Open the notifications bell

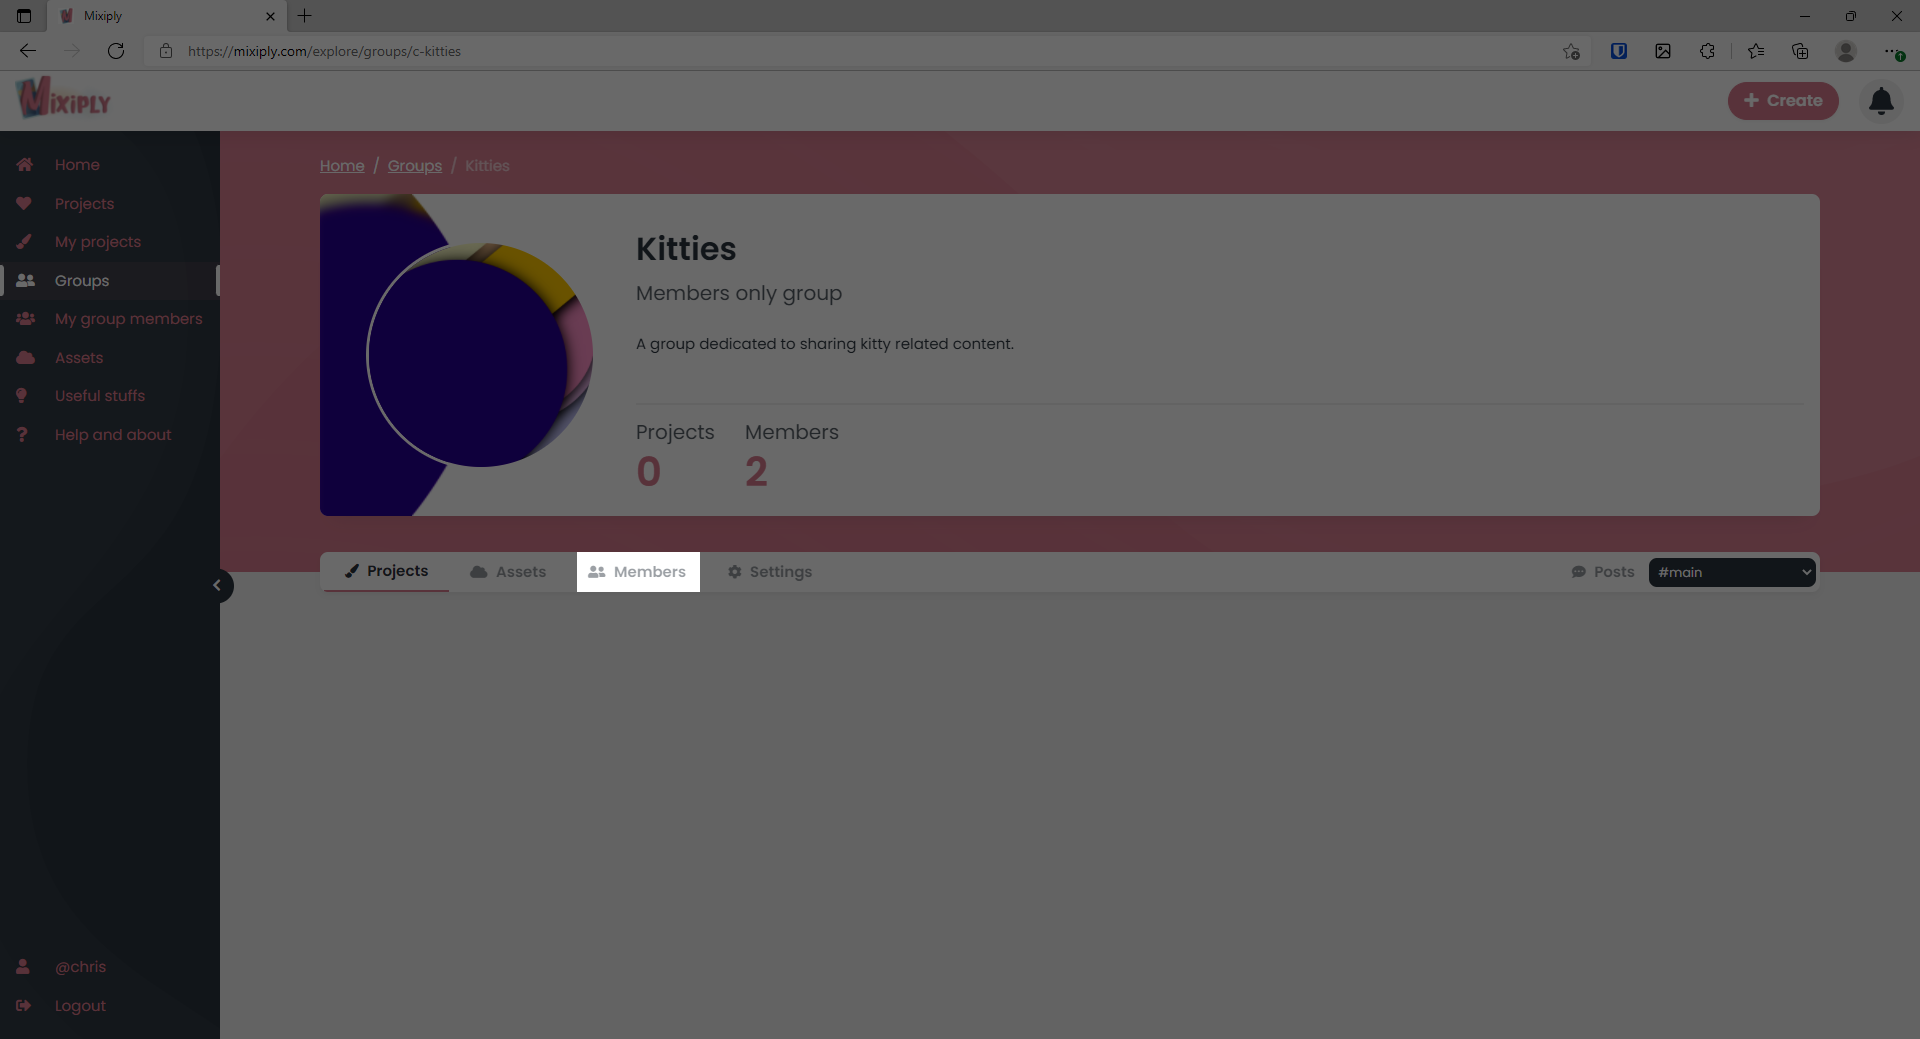[1881, 101]
